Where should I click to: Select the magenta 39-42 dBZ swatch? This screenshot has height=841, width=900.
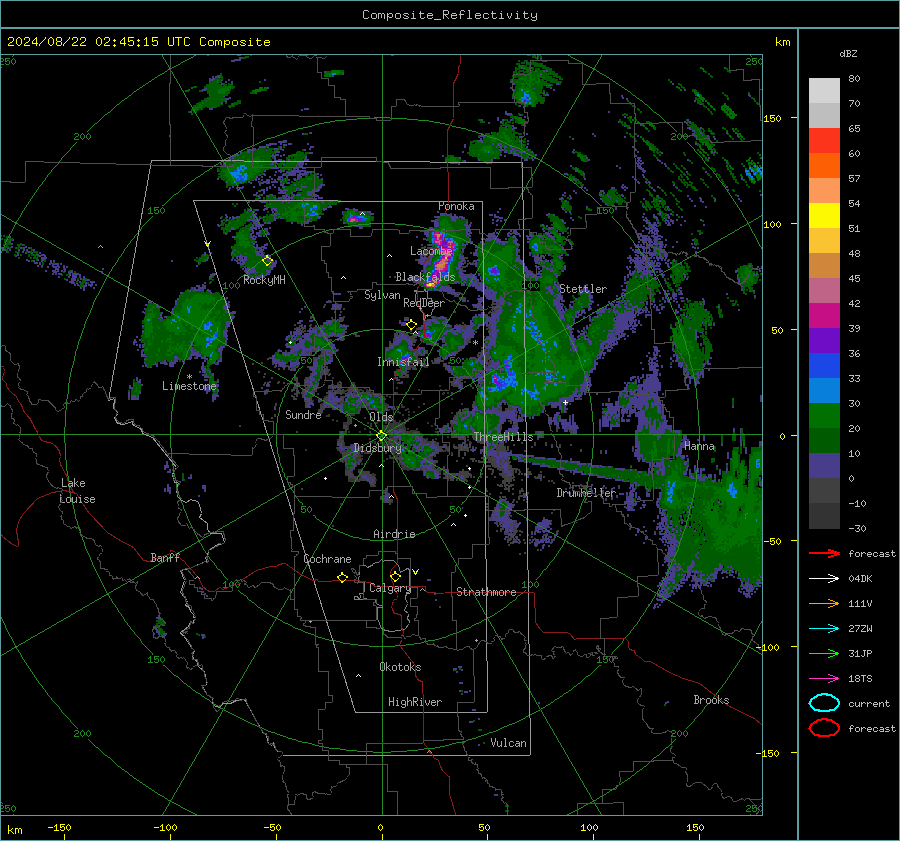click(x=824, y=316)
